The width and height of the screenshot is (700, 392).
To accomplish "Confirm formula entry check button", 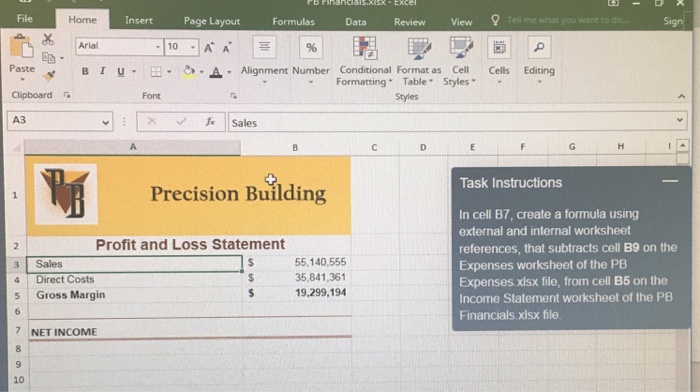I will (x=181, y=121).
